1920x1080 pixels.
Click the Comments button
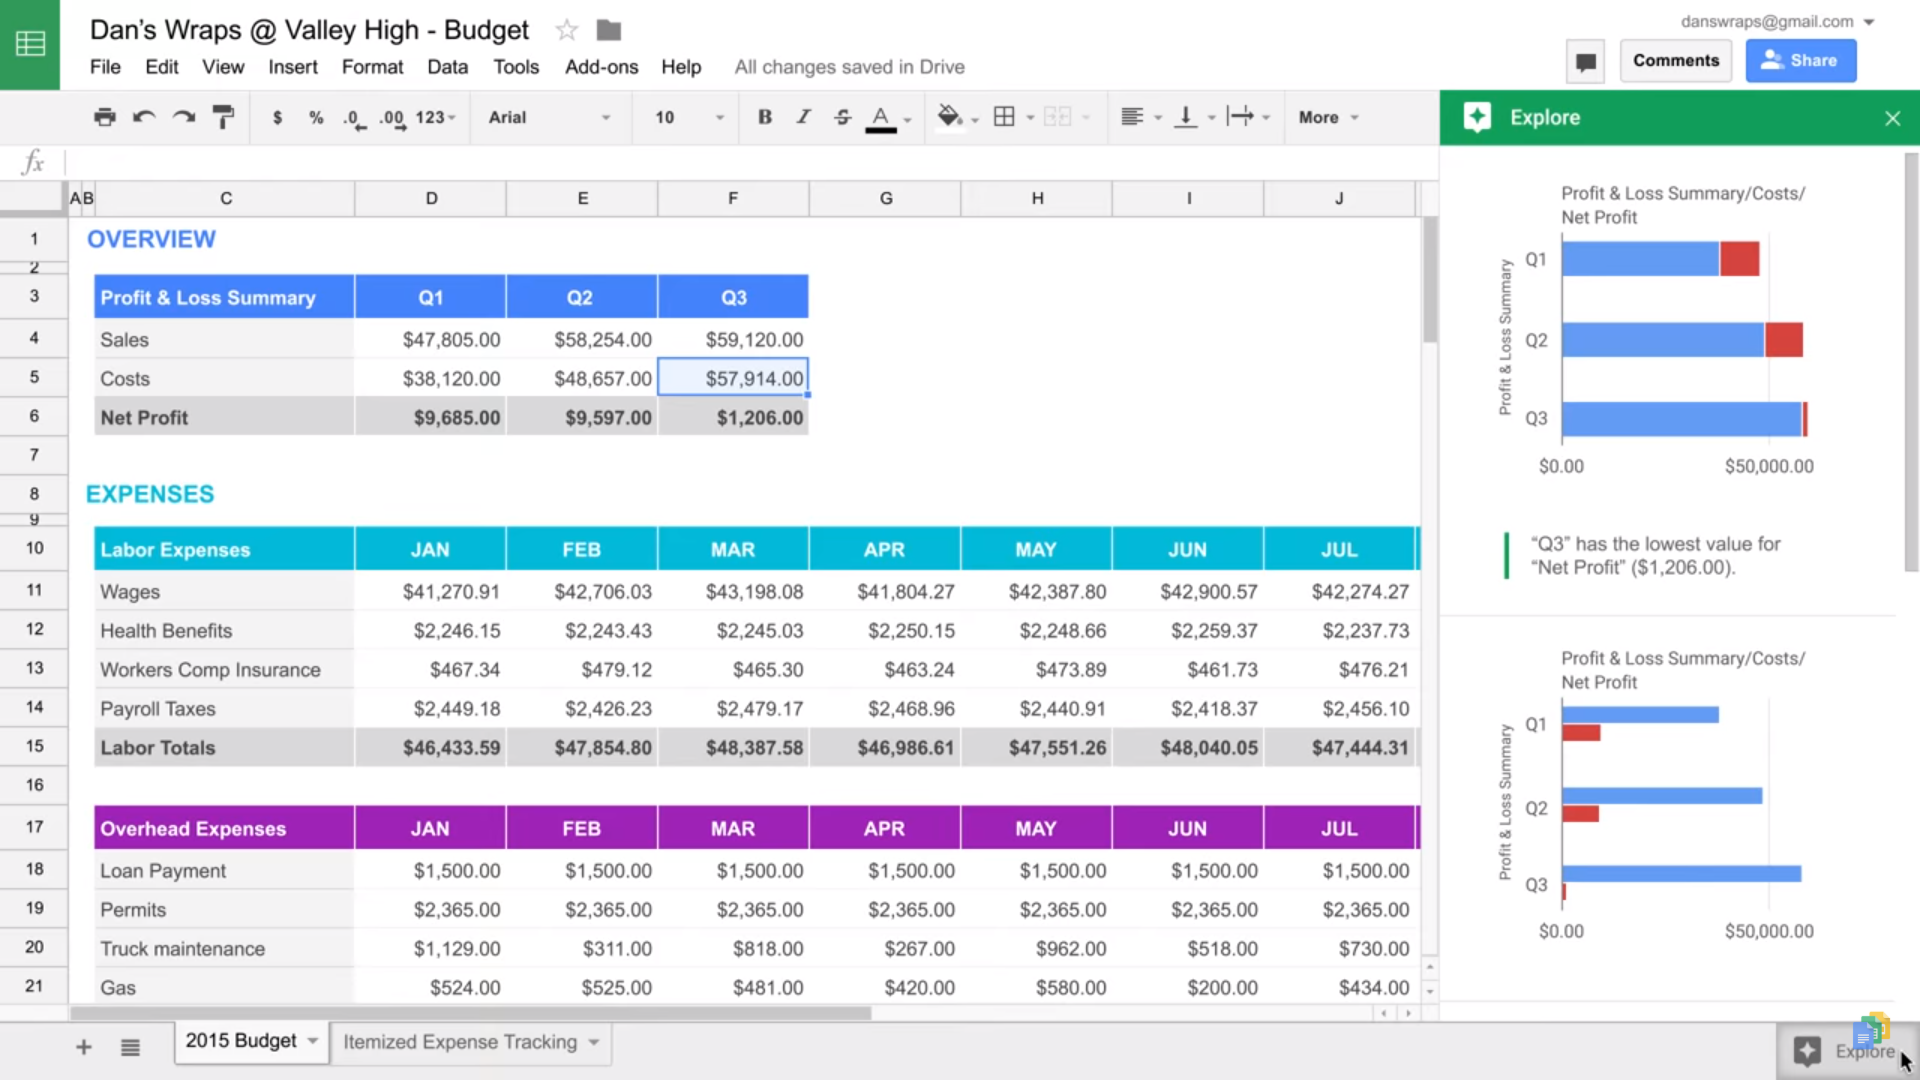coord(1676,59)
